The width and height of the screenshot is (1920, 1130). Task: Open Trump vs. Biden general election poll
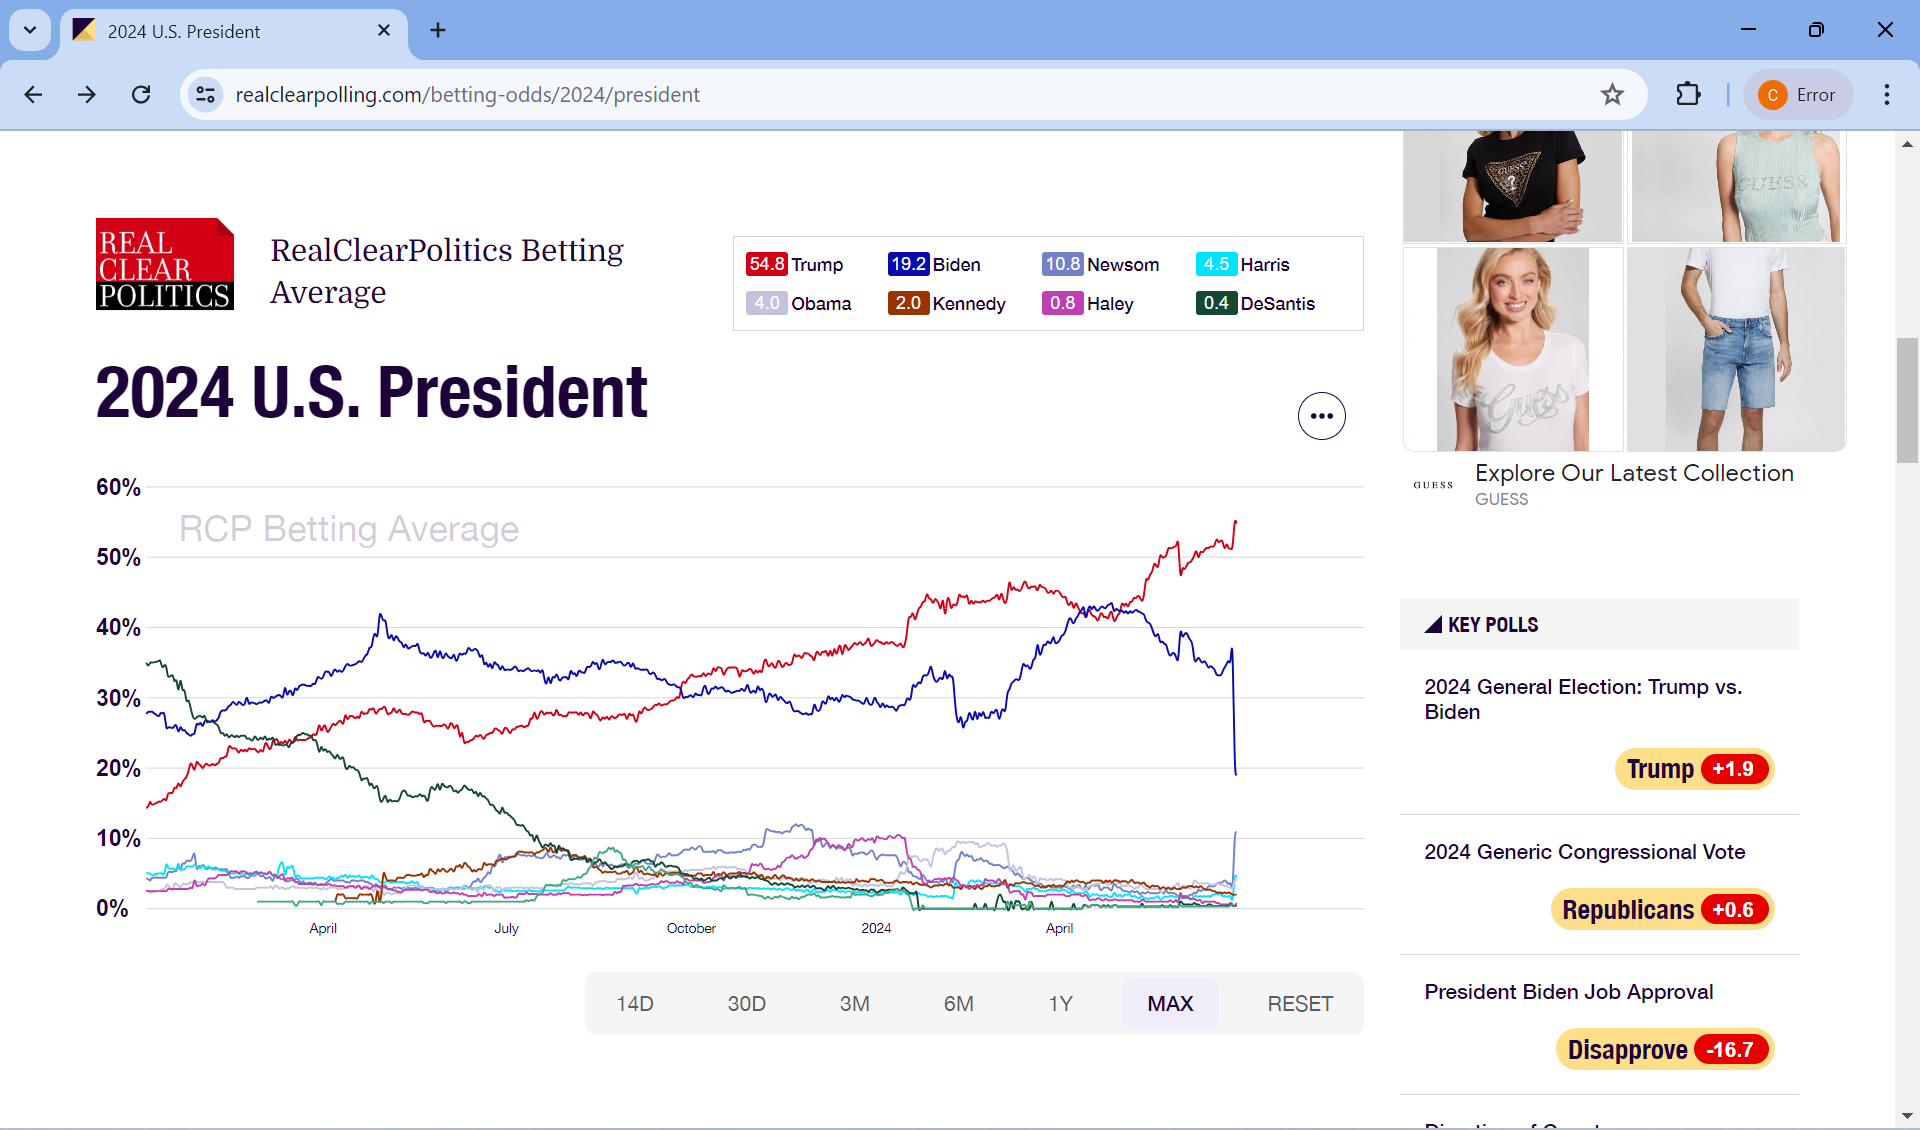(x=1582, y=699)
